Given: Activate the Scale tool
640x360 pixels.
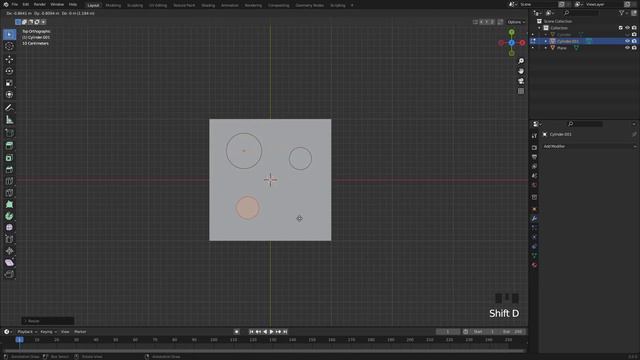Looking at the screenshot, I should [9, 83].
